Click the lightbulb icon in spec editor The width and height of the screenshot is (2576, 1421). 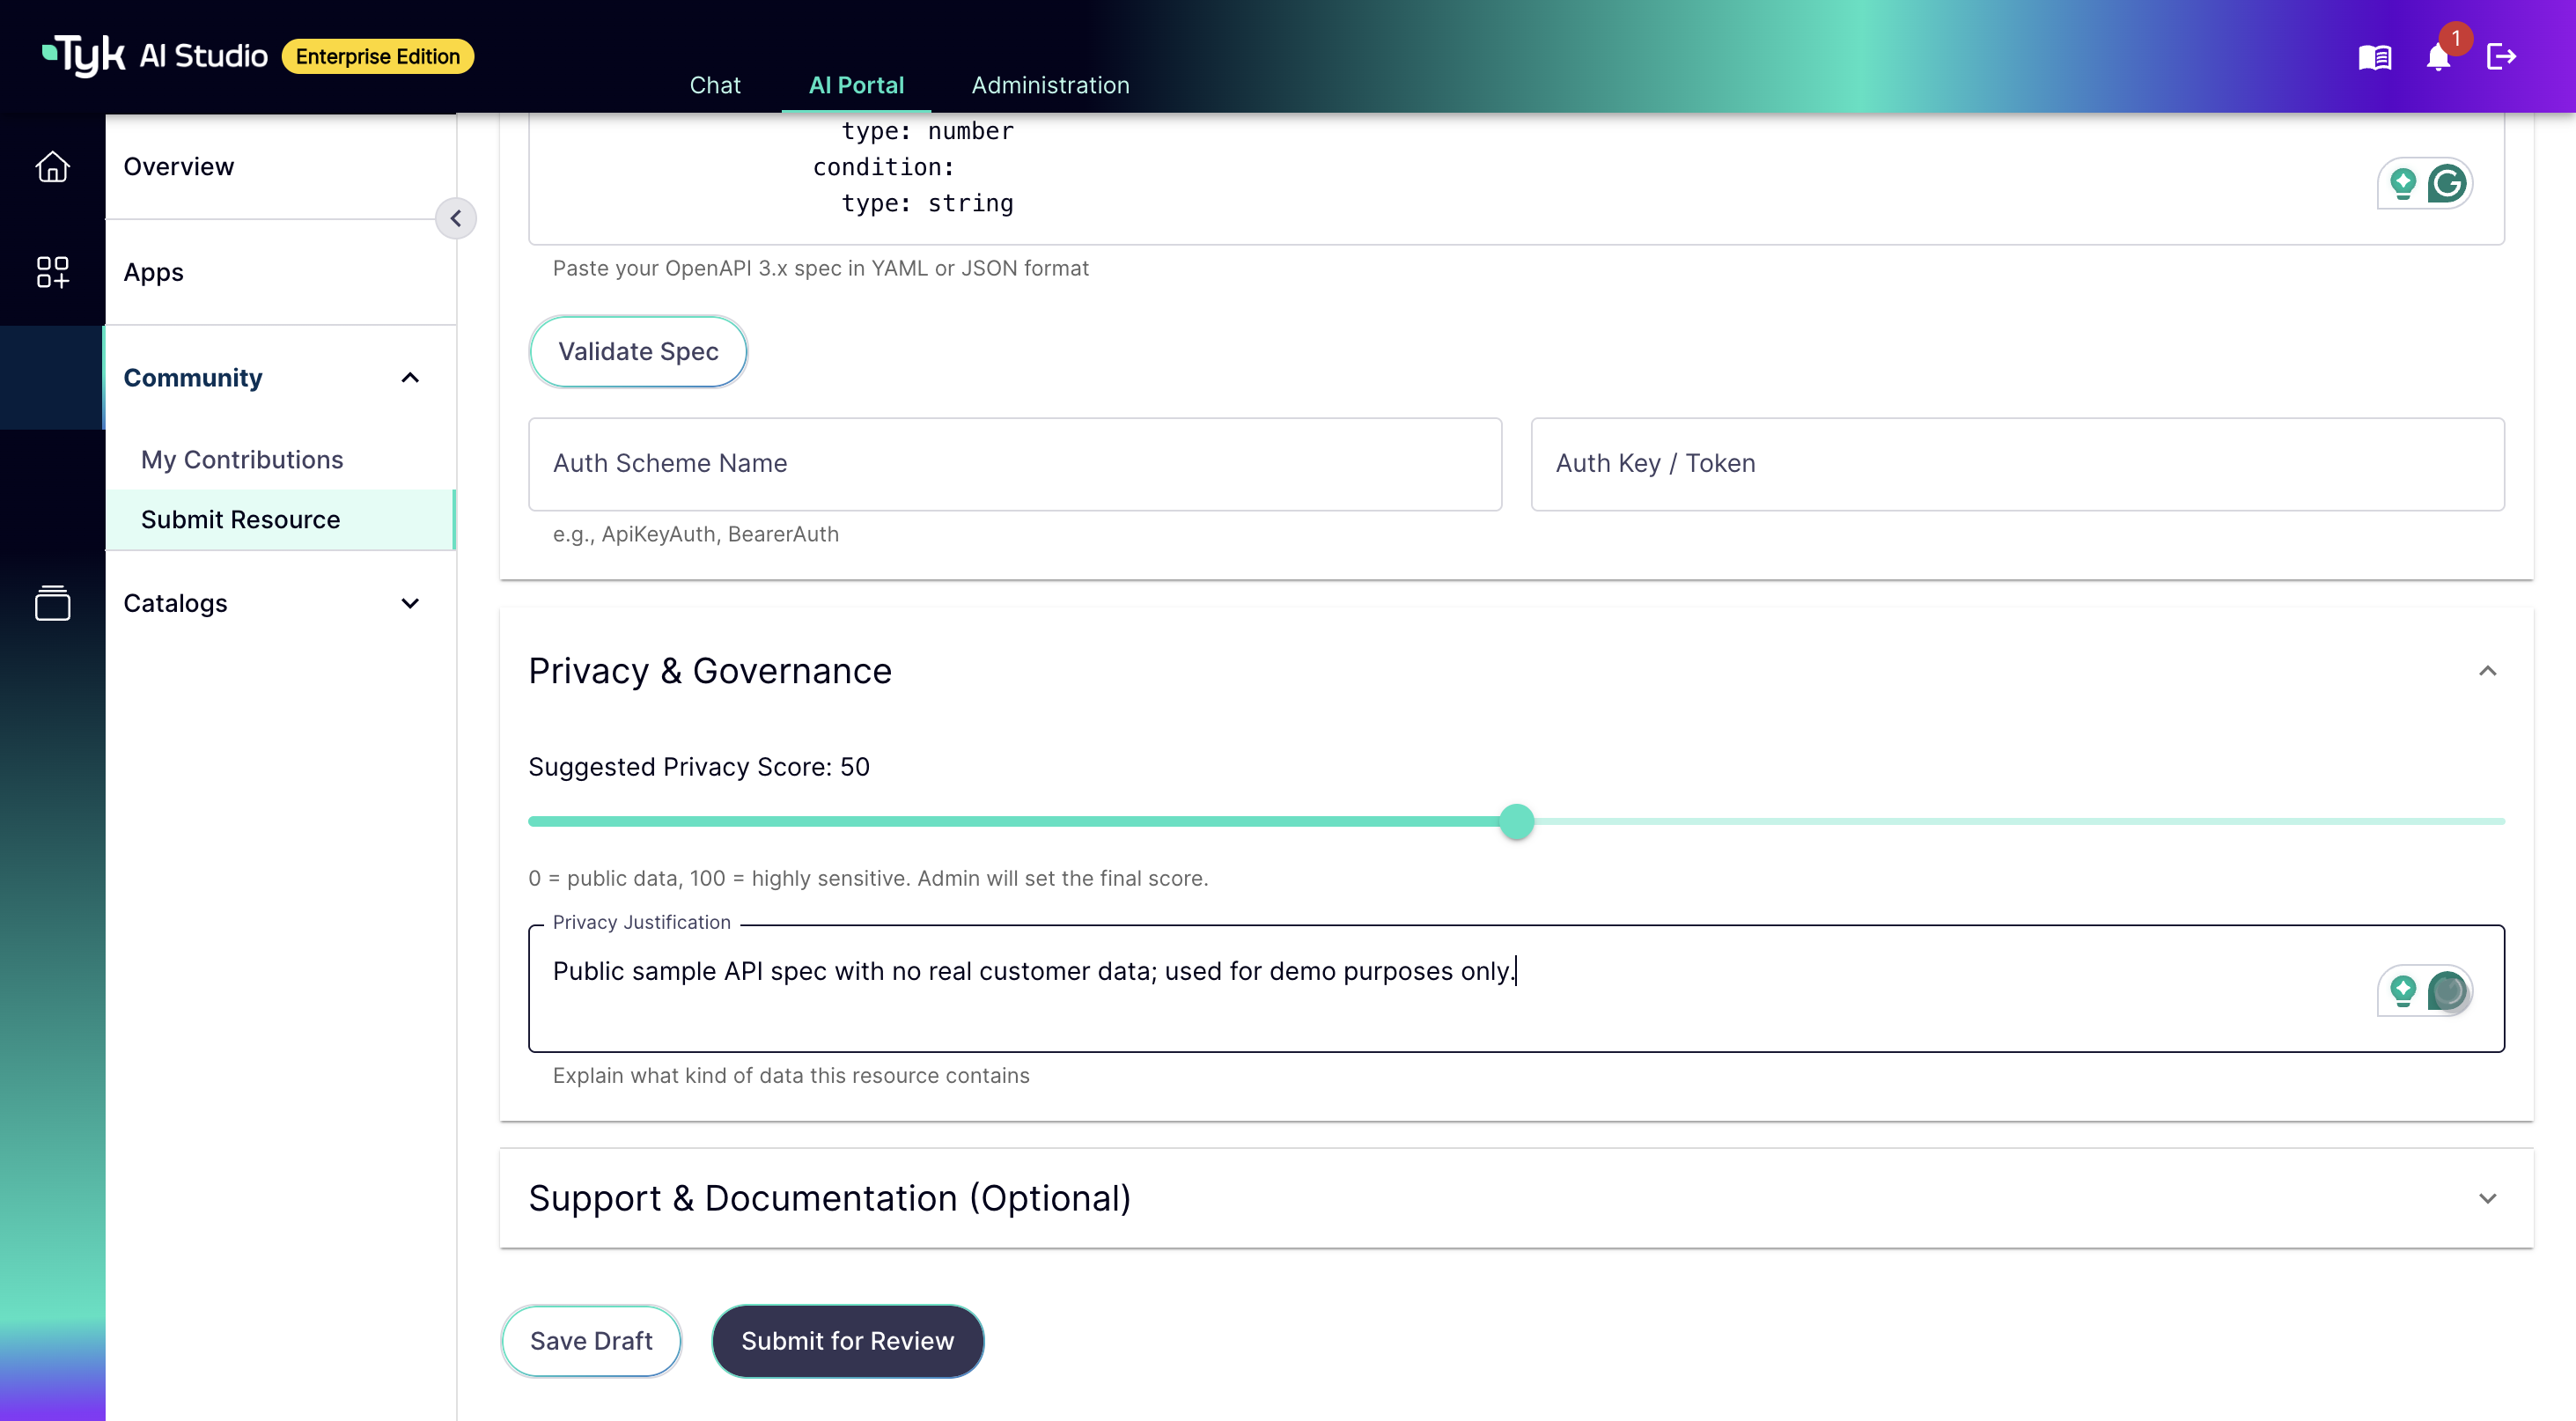point(2402,184)
